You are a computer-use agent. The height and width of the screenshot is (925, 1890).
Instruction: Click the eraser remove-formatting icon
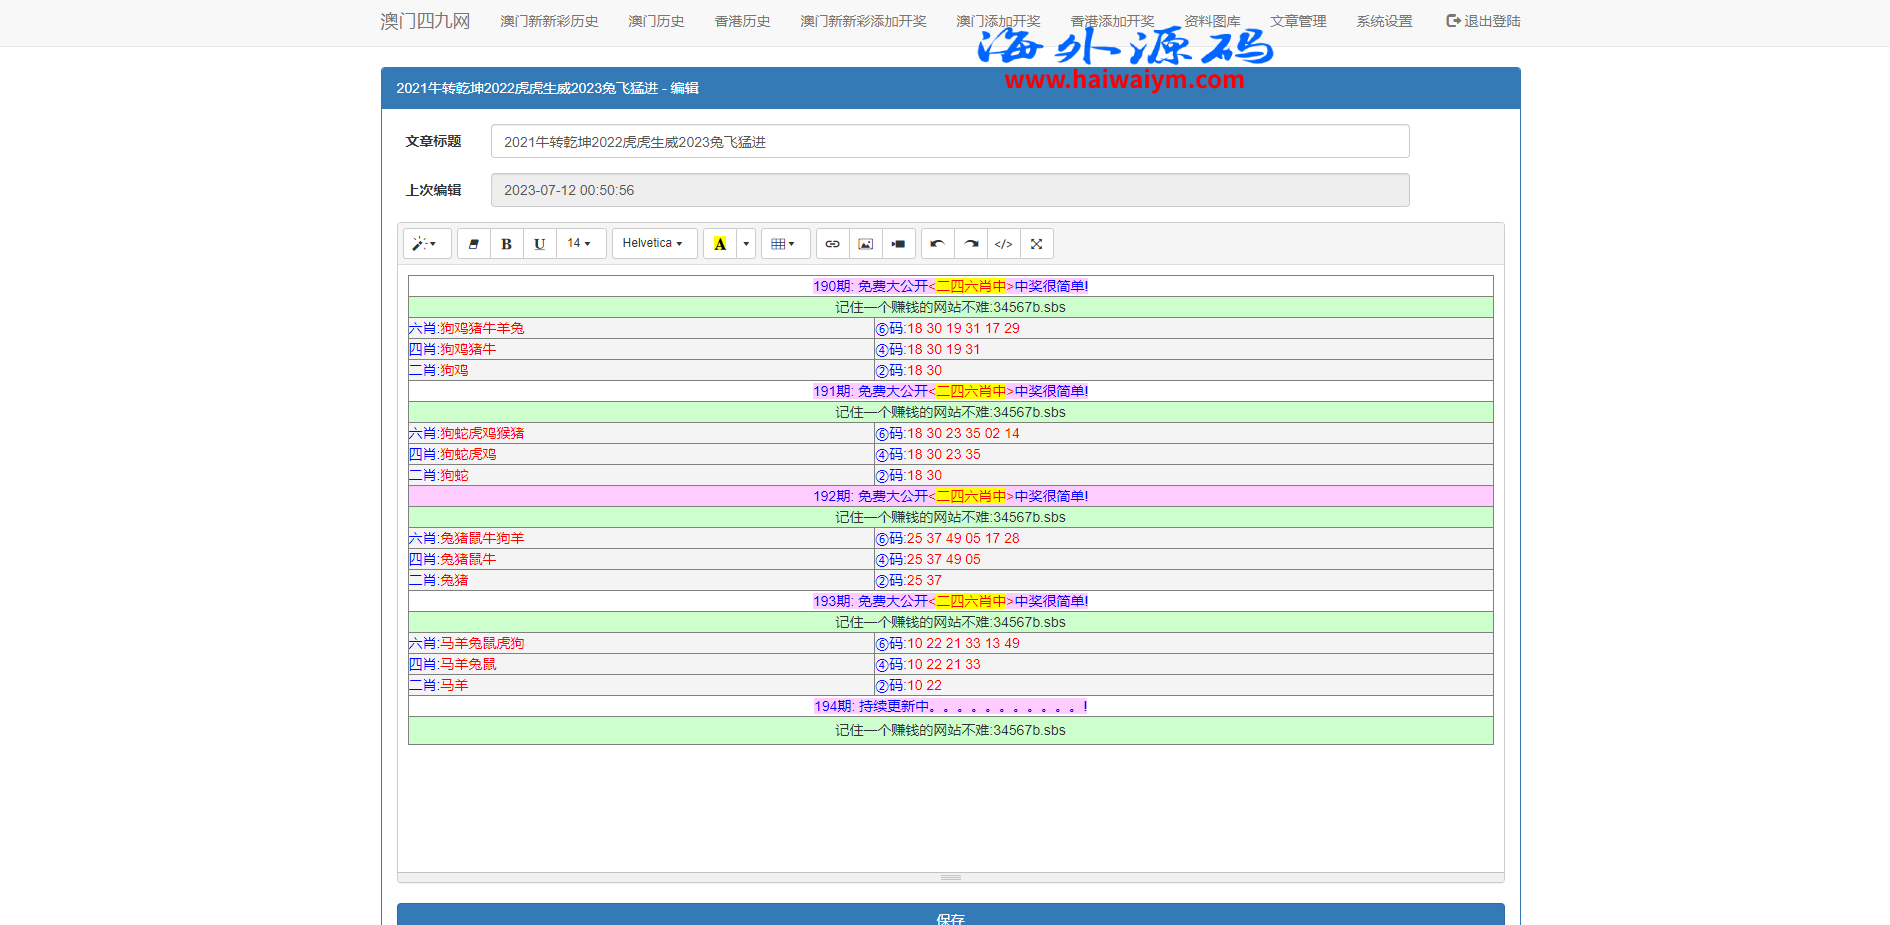click(474, 244)
